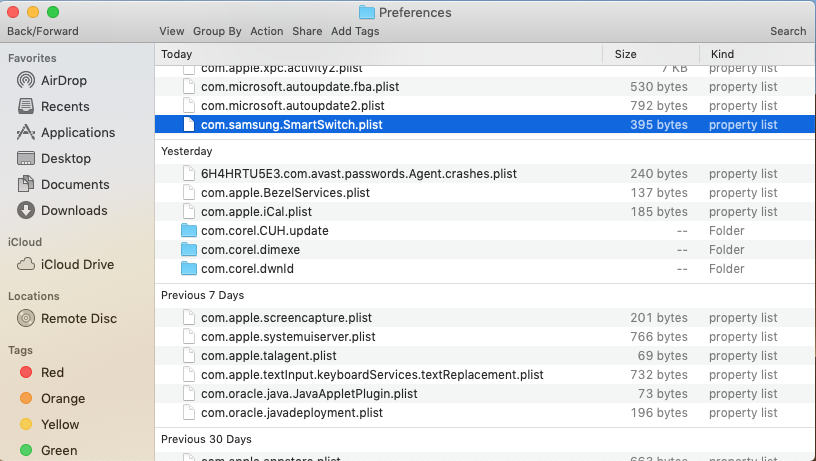Open the Action toolbar dropdown

[267, 31]
